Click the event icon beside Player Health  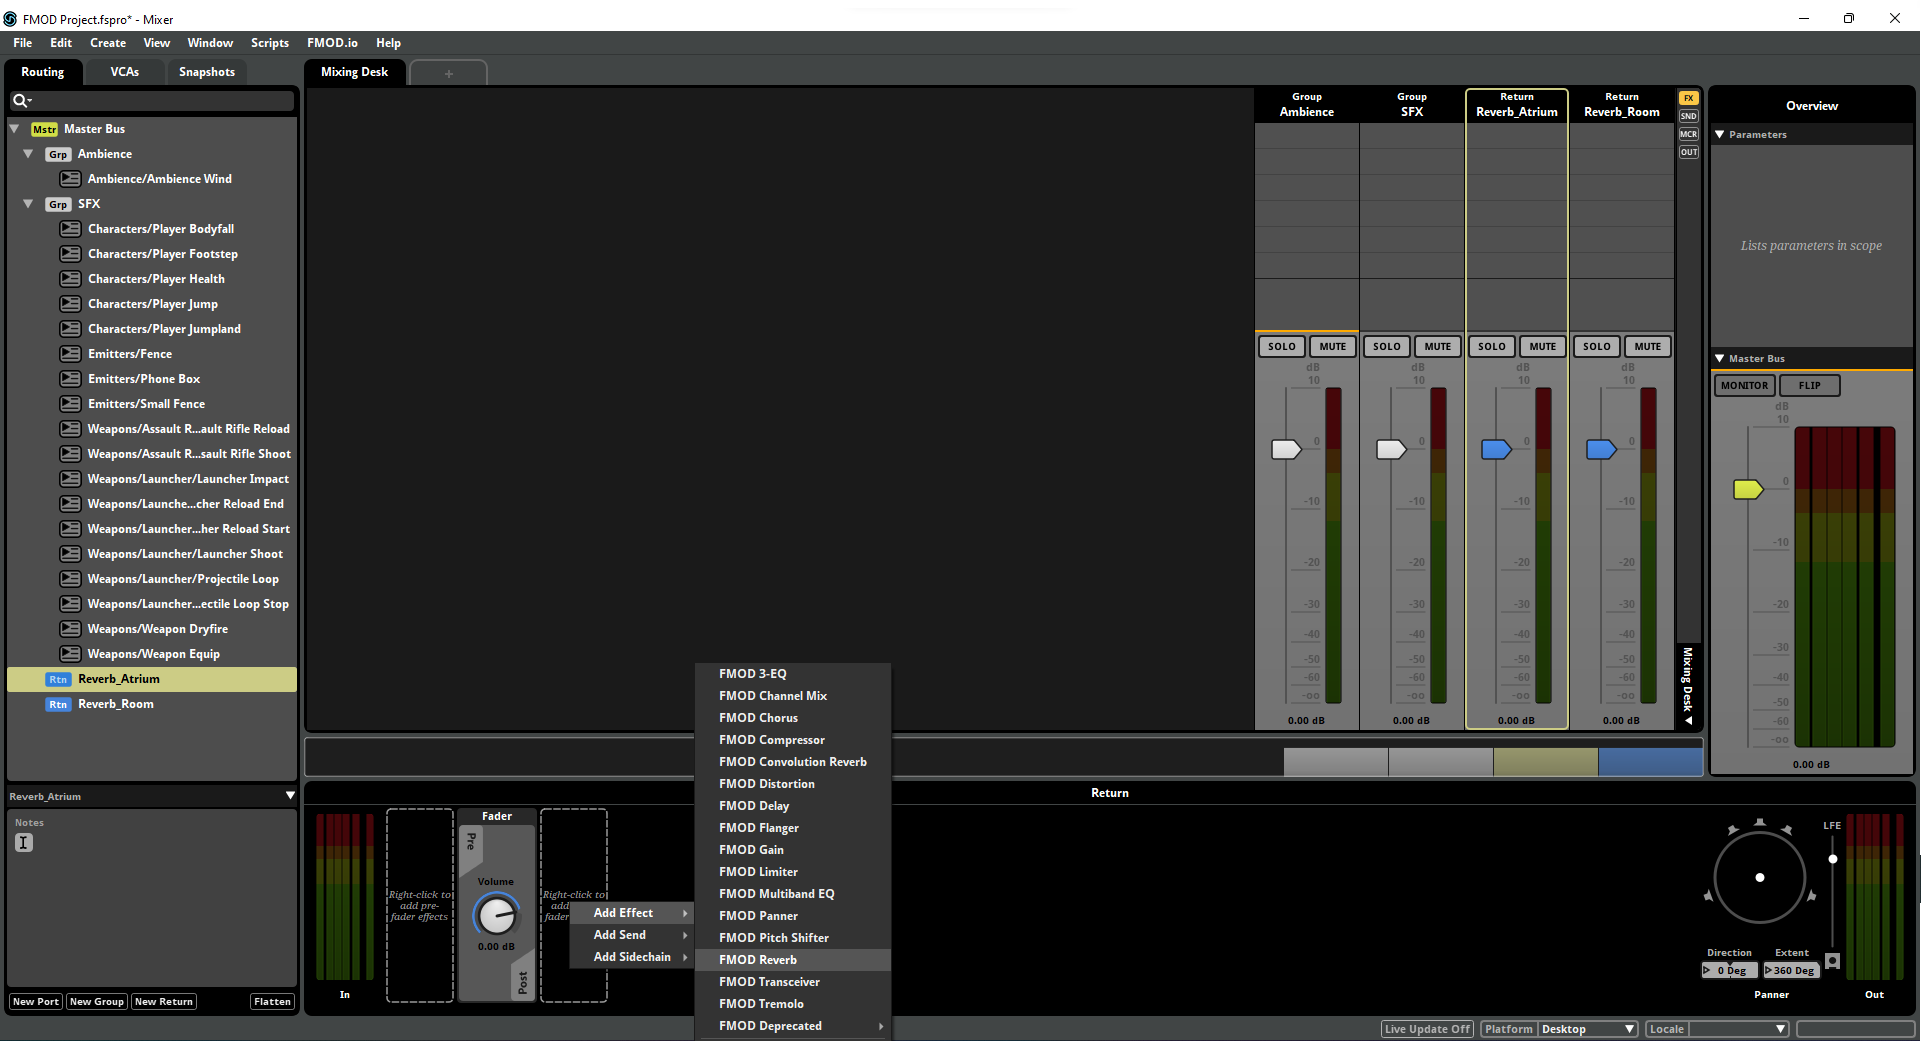pos(70,279)
